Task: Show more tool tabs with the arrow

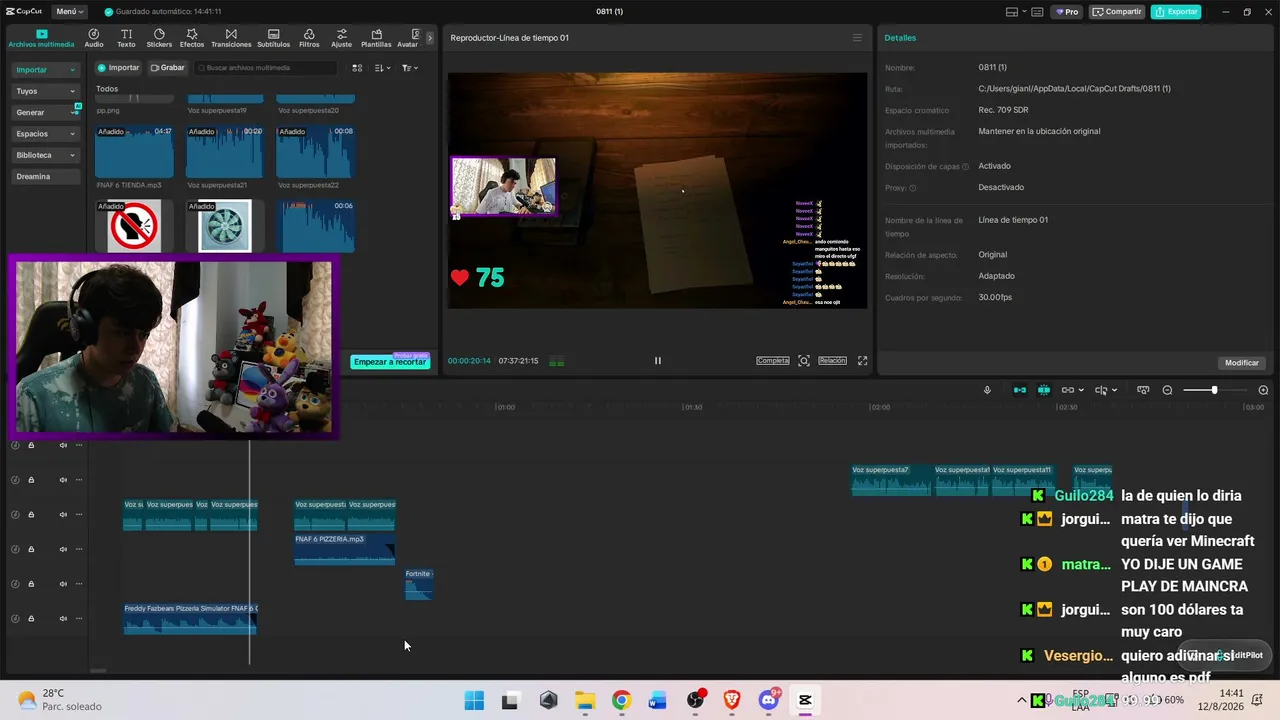Action: click(430, 38)
